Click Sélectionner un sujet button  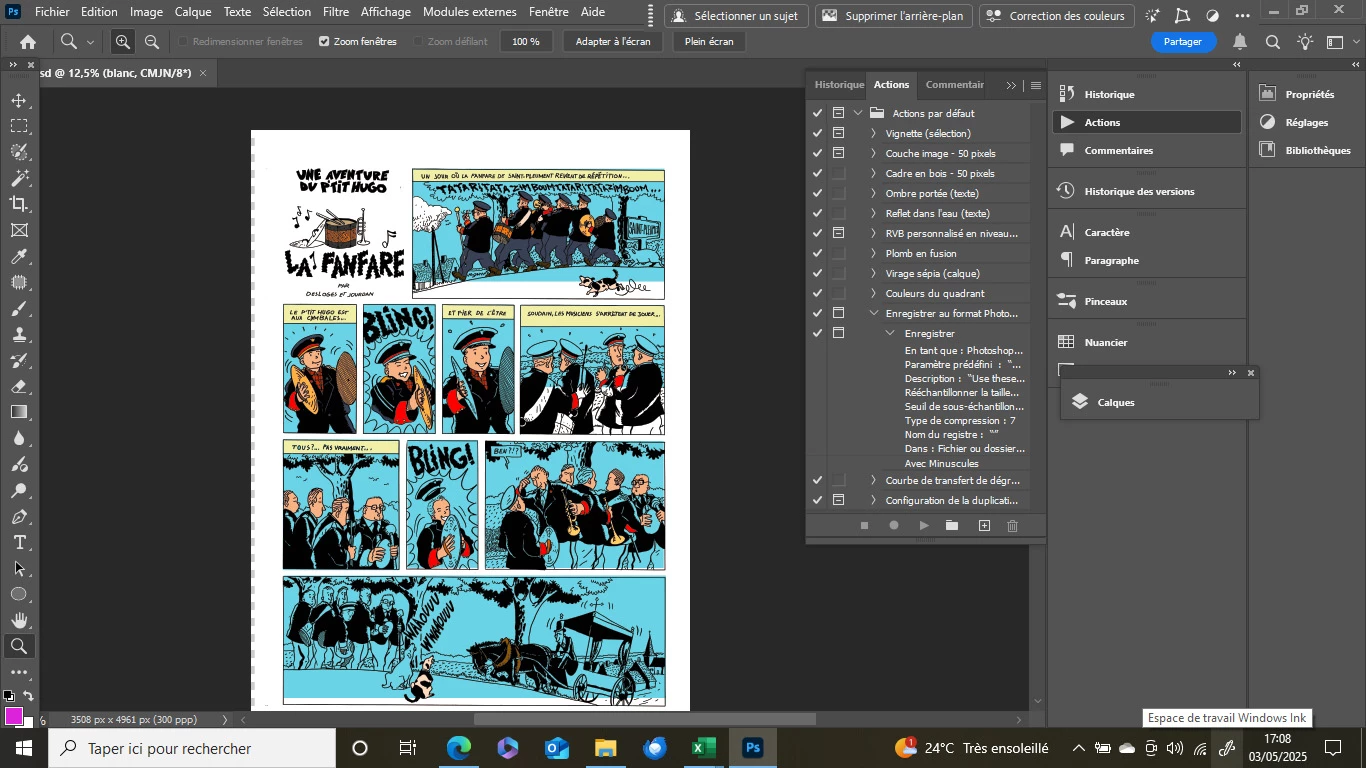click(736, 16)
